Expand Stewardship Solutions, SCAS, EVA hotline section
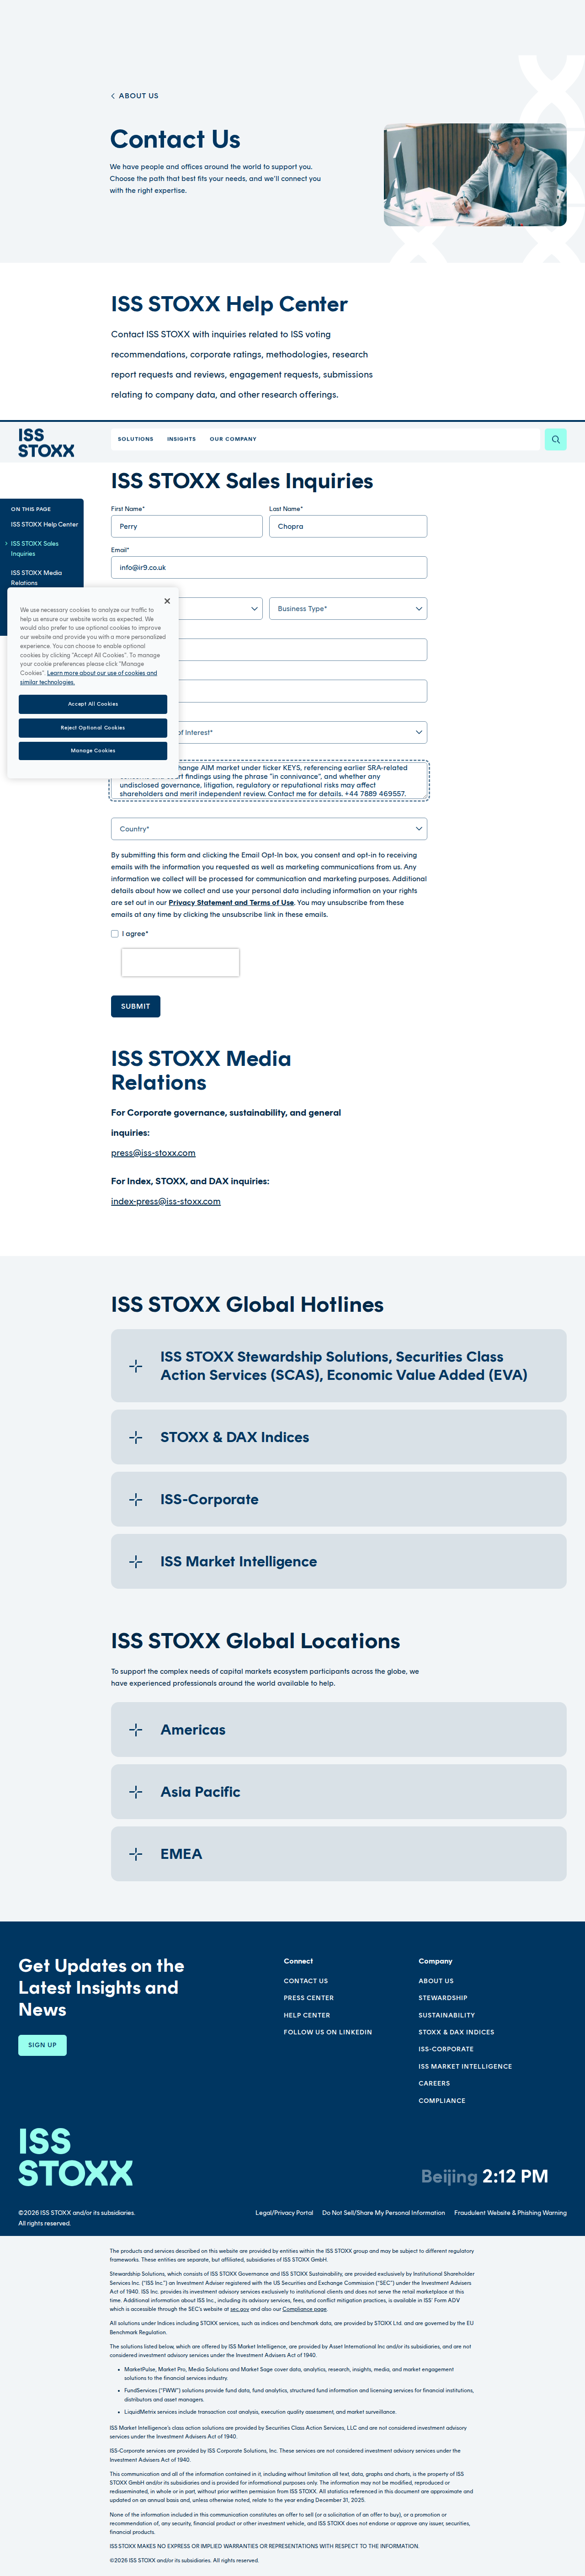This screenshot has height=2576, width=585. [x=339, y=1366]
